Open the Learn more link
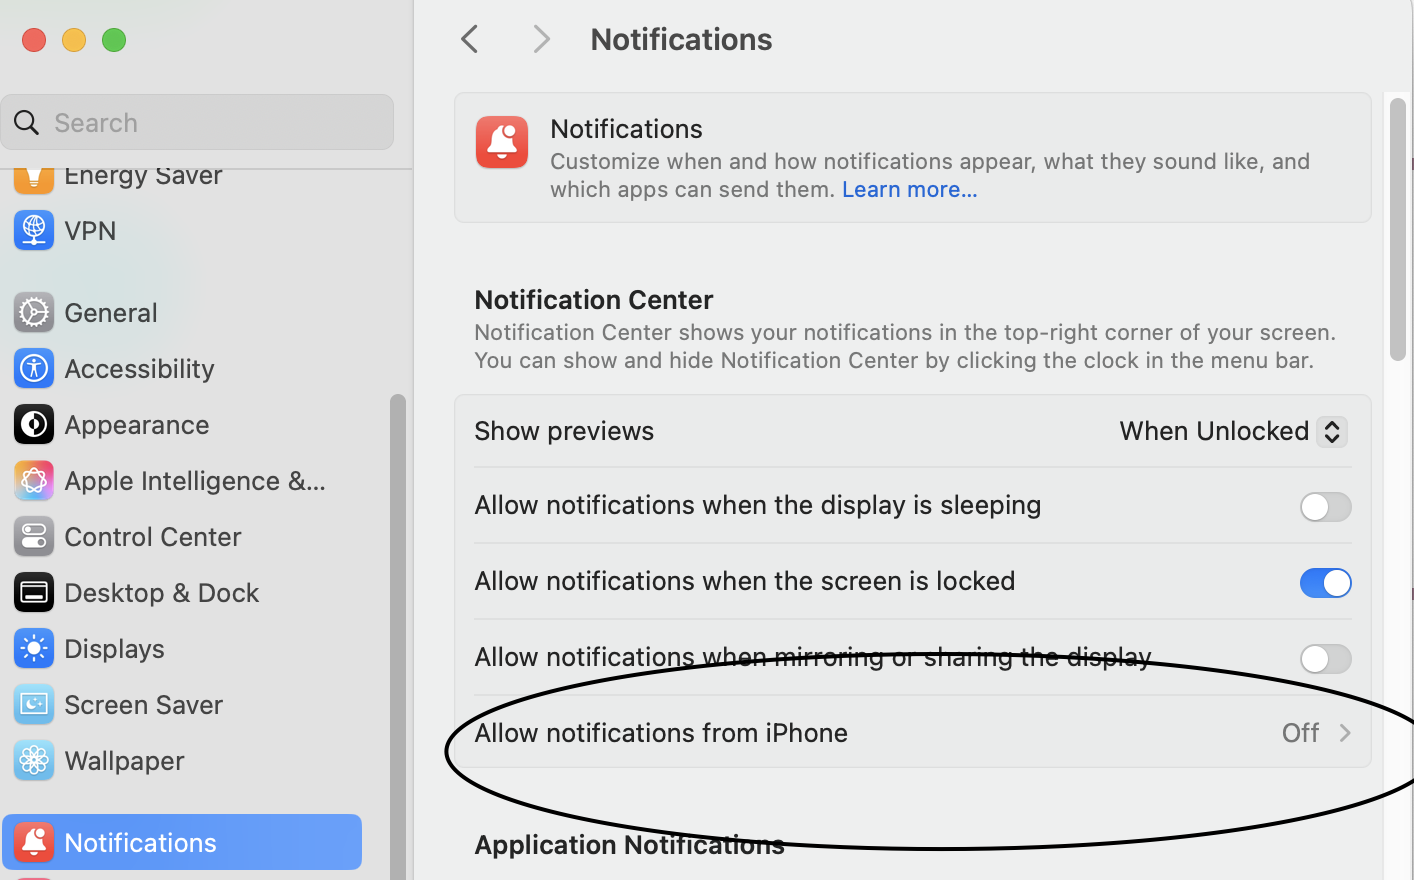The width and height of the screenshot is (1414, 880). pos(909,189)
